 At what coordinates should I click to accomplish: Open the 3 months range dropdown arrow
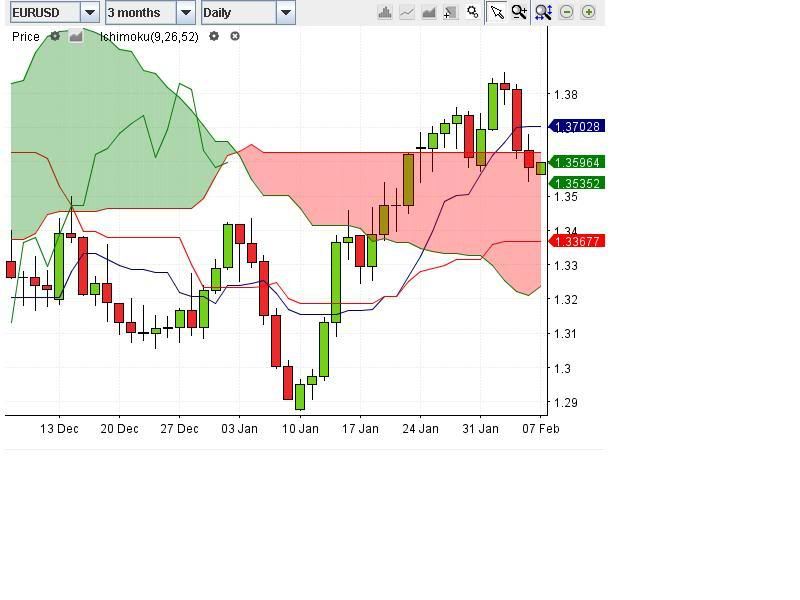186,12
